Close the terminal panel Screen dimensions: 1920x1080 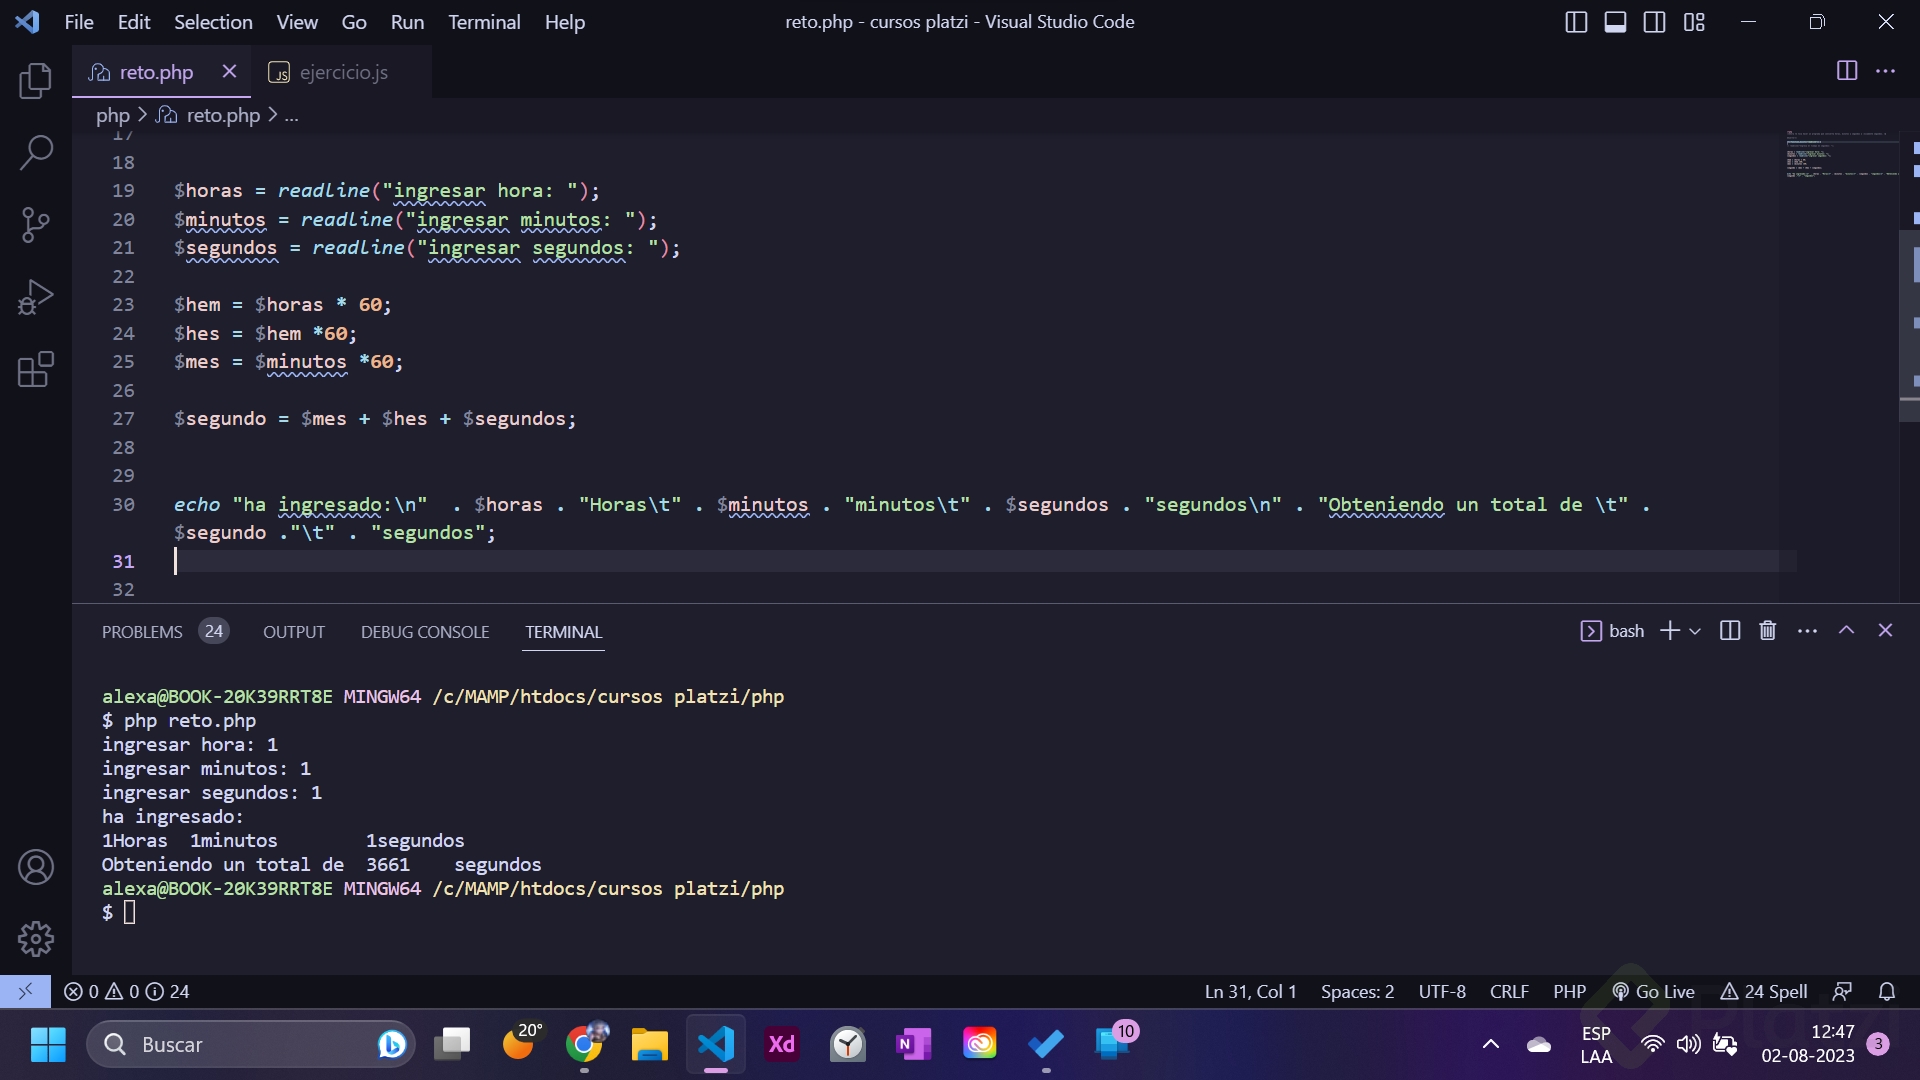[x=1885, y=631]
